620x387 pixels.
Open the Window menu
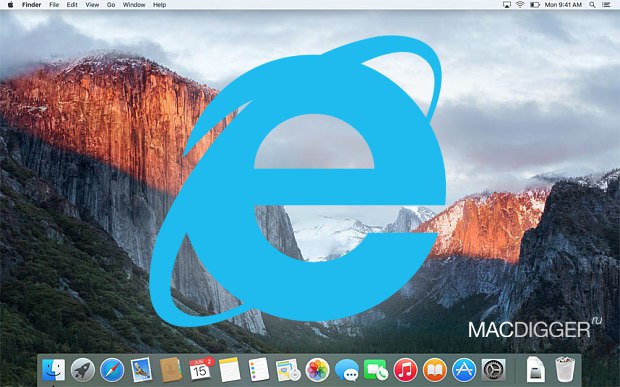click(x=134, y=5)
